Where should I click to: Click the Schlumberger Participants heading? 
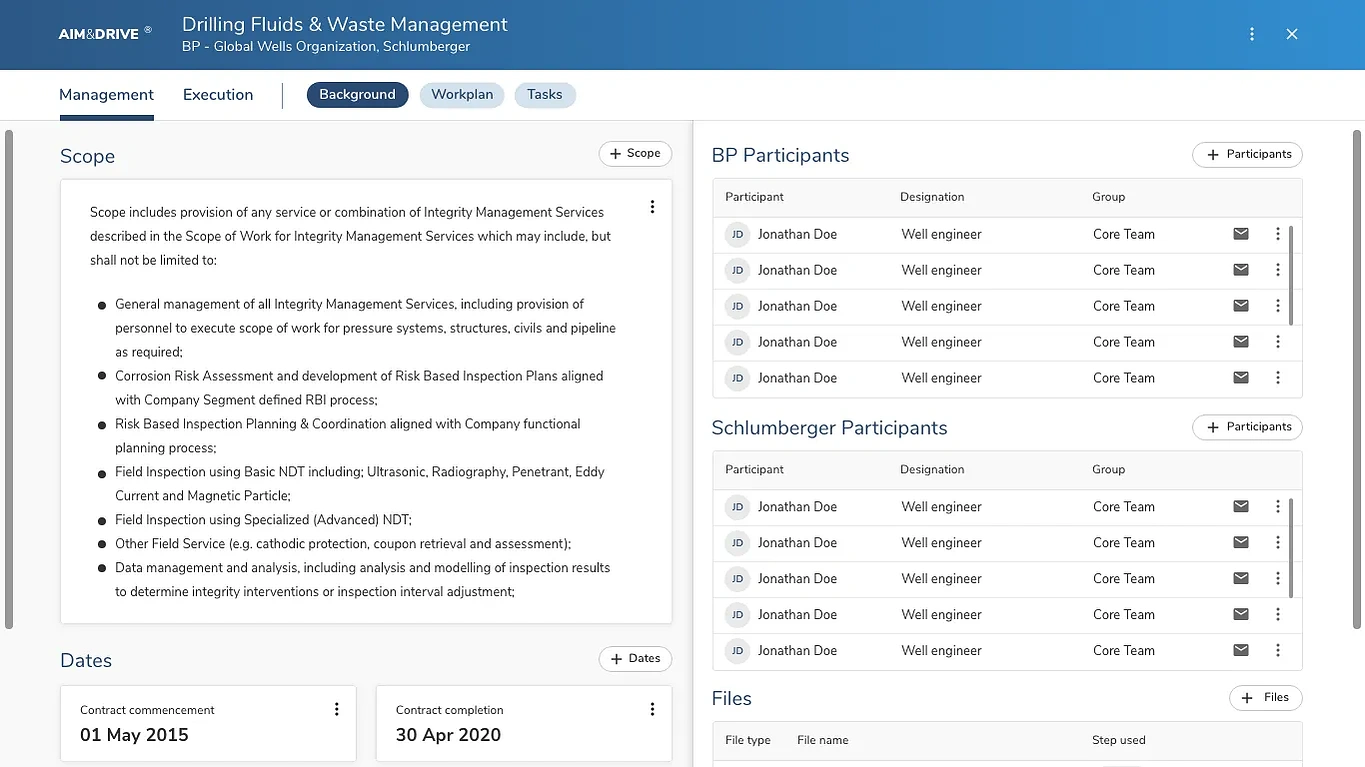830,428
